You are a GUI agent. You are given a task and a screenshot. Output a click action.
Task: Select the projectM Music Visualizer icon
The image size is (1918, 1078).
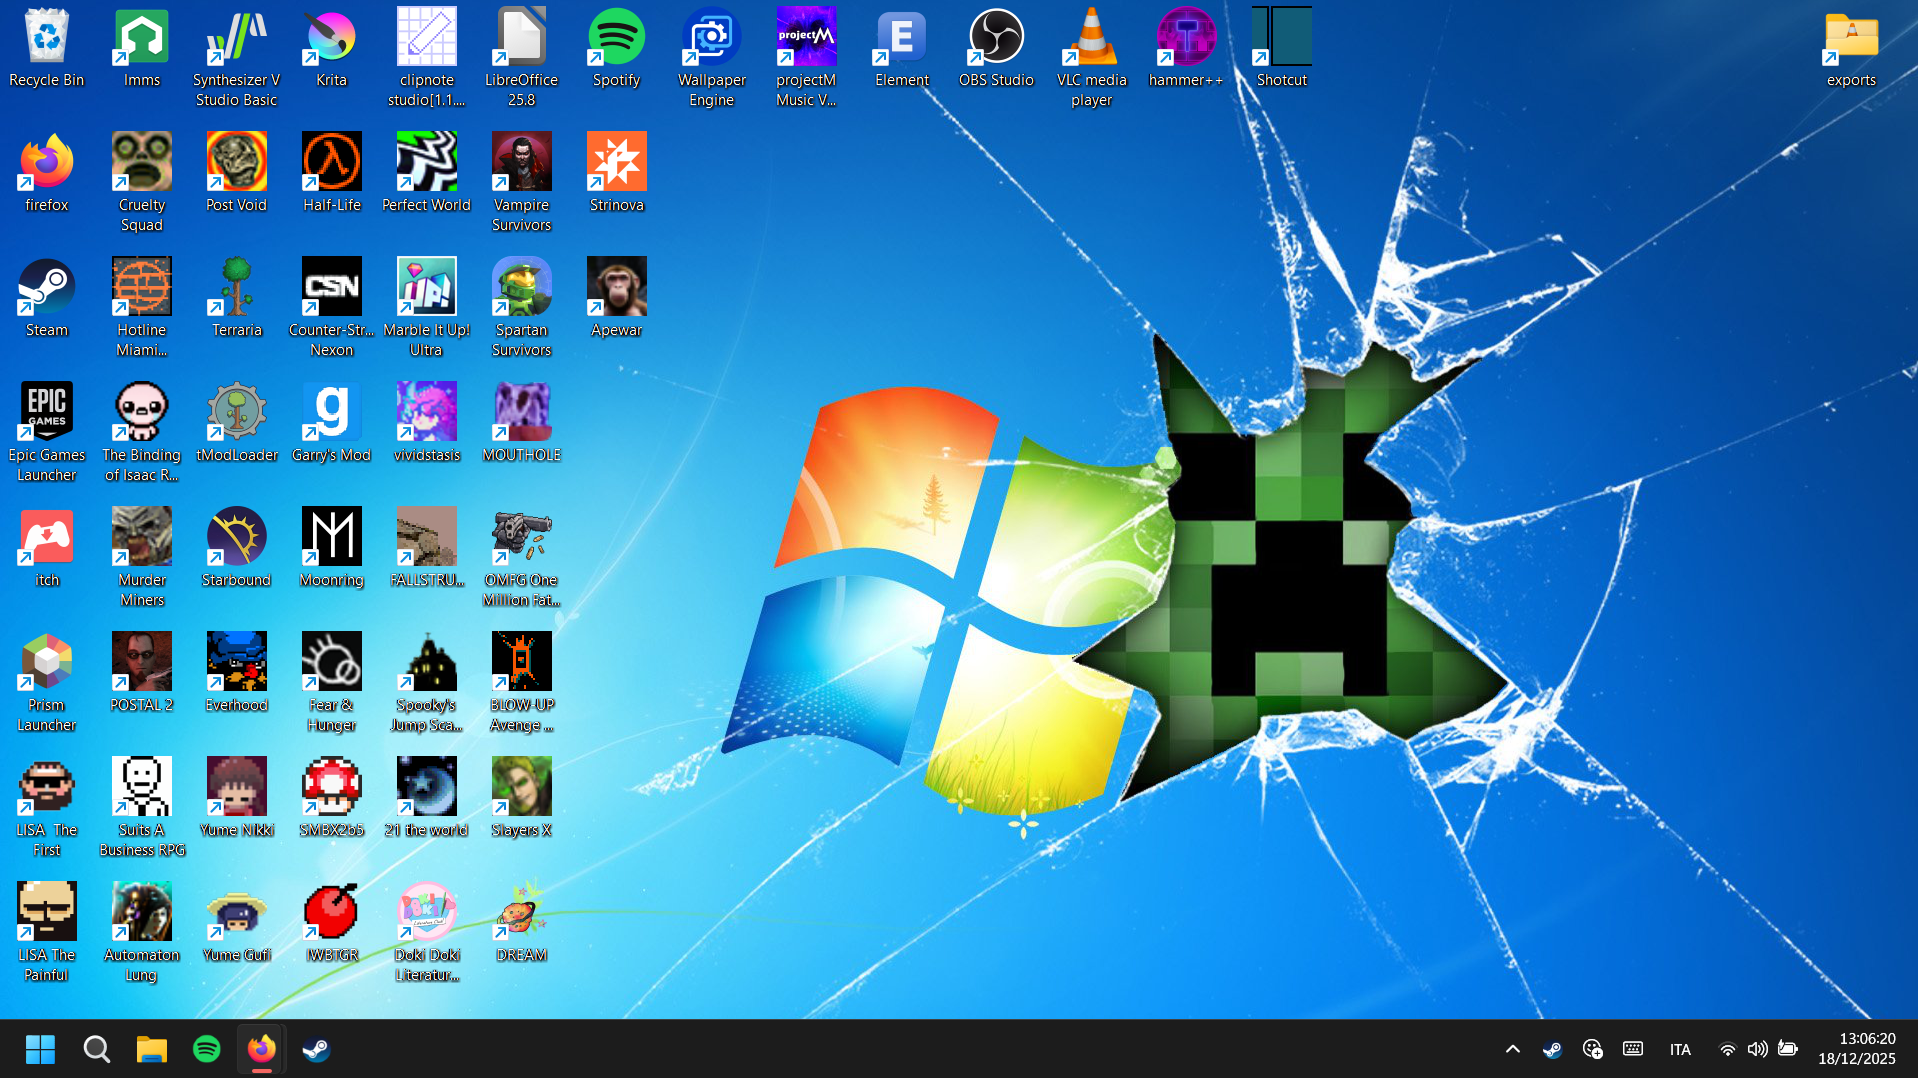806,58
